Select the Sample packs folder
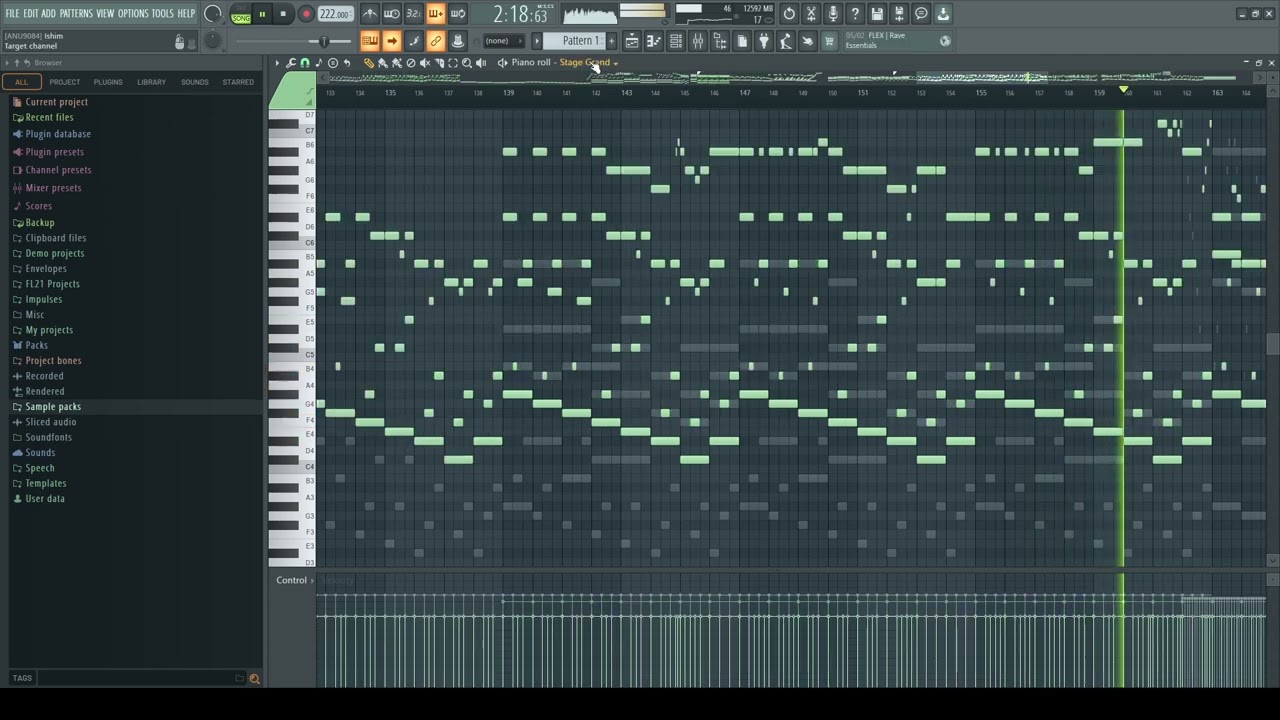The image size is (1280, 720). click(x=53, y=407)
